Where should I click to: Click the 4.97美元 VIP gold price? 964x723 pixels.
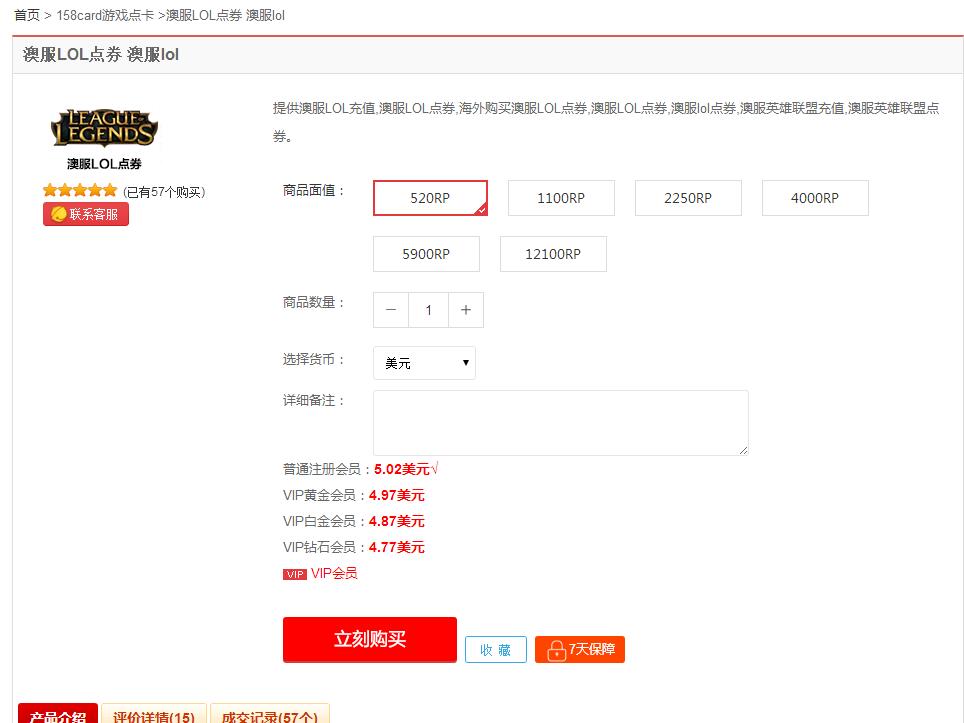click(x=397, y=495)
